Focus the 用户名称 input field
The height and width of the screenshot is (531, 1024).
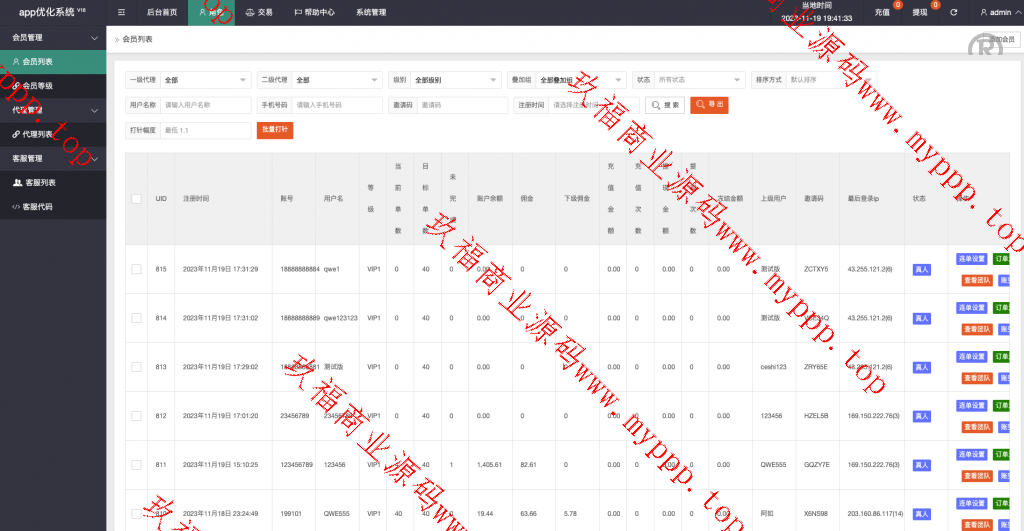click(205, 105)
